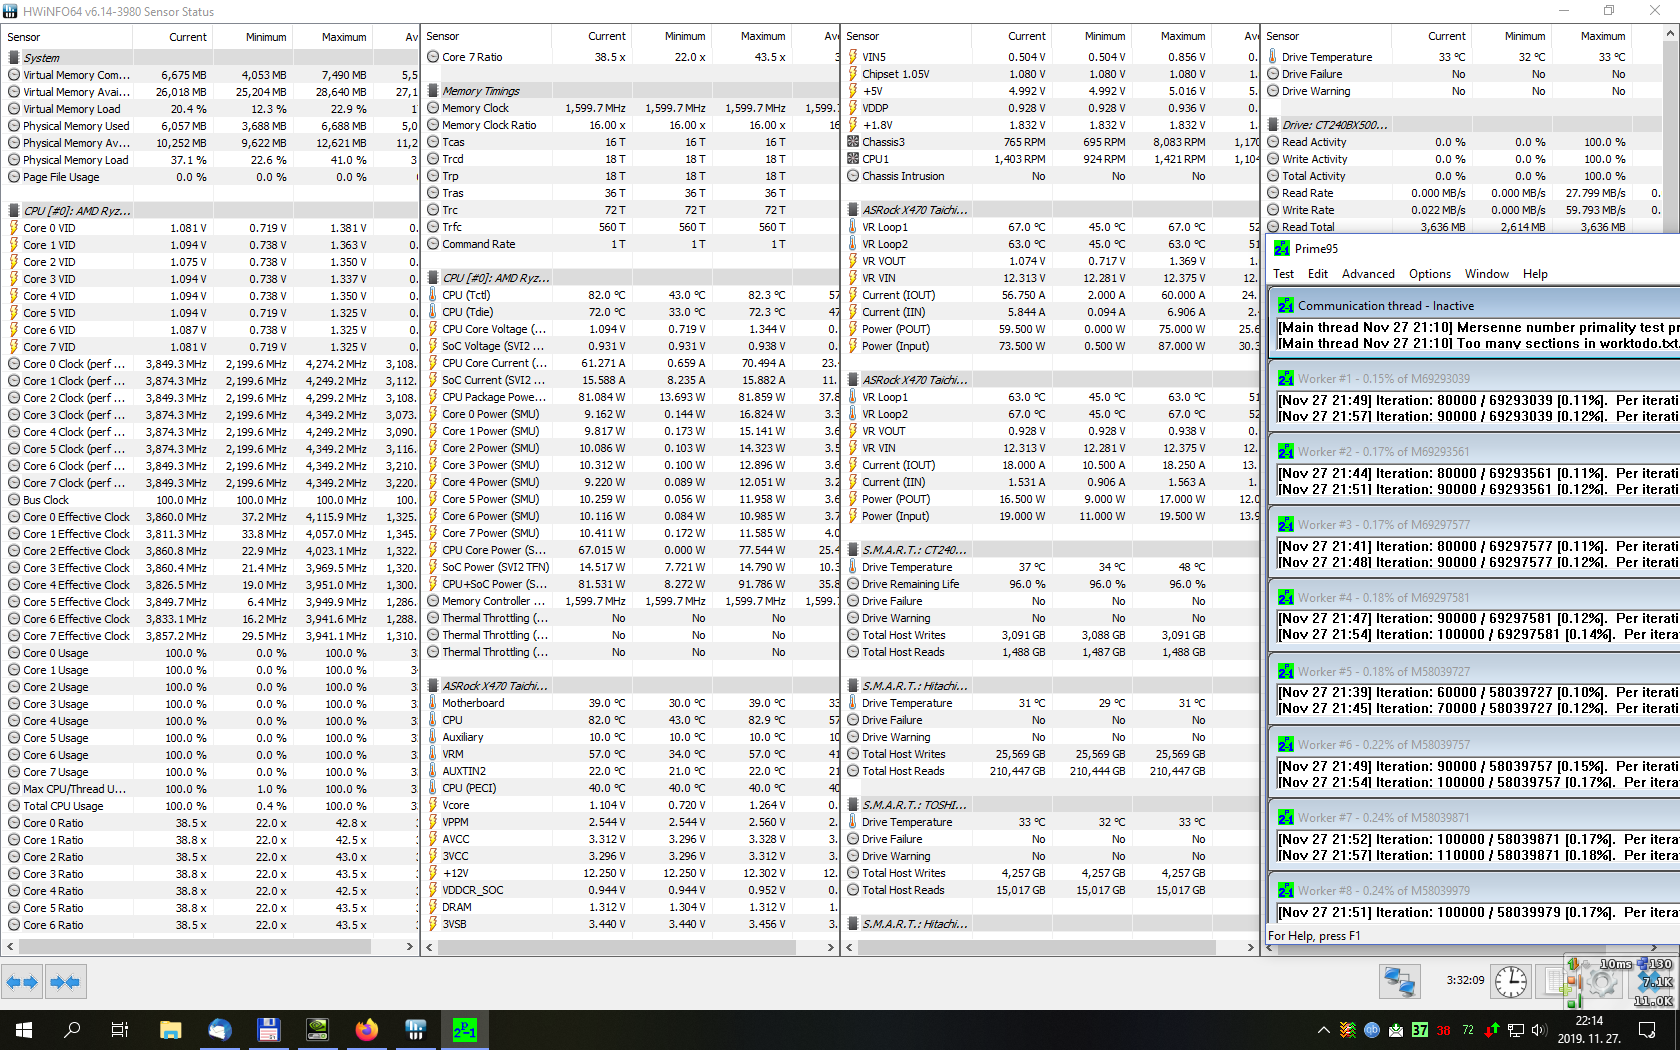1680x1050 pixels.
Task: Select the Total CPU Usage row
Action: pyautogui.click(x=210, y=806)
